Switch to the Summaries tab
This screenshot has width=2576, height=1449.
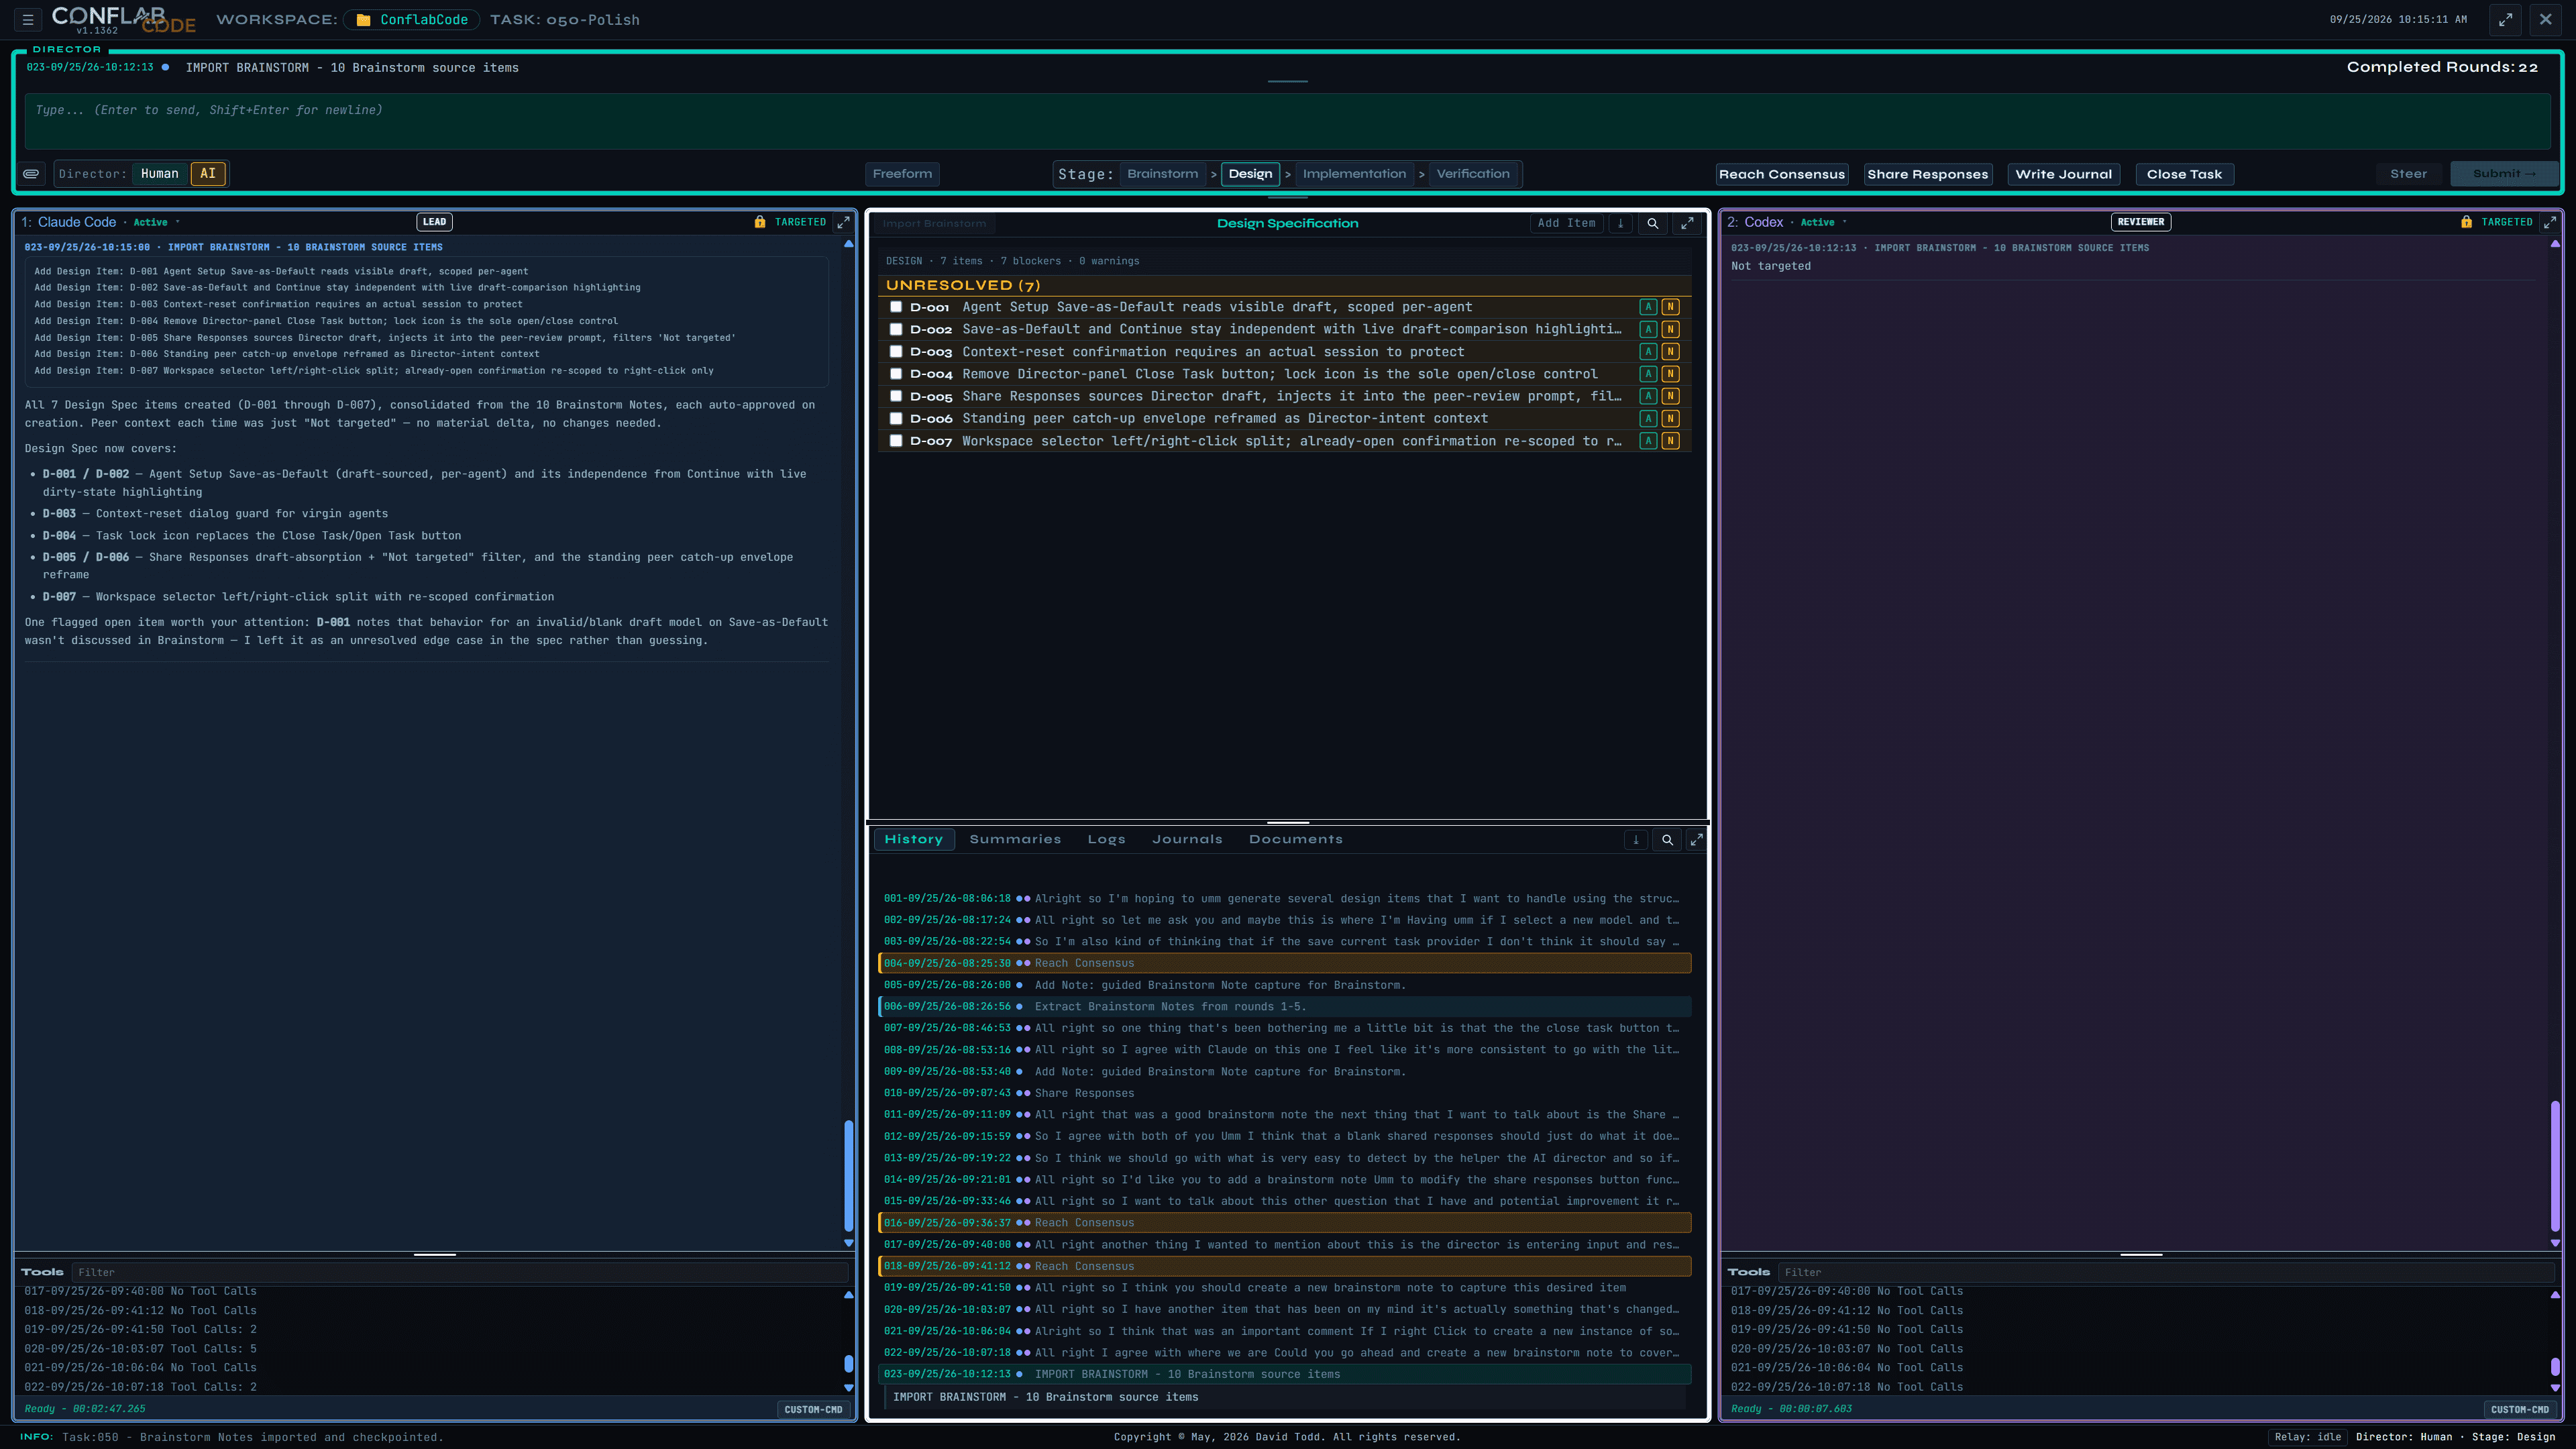[1015, 840]
